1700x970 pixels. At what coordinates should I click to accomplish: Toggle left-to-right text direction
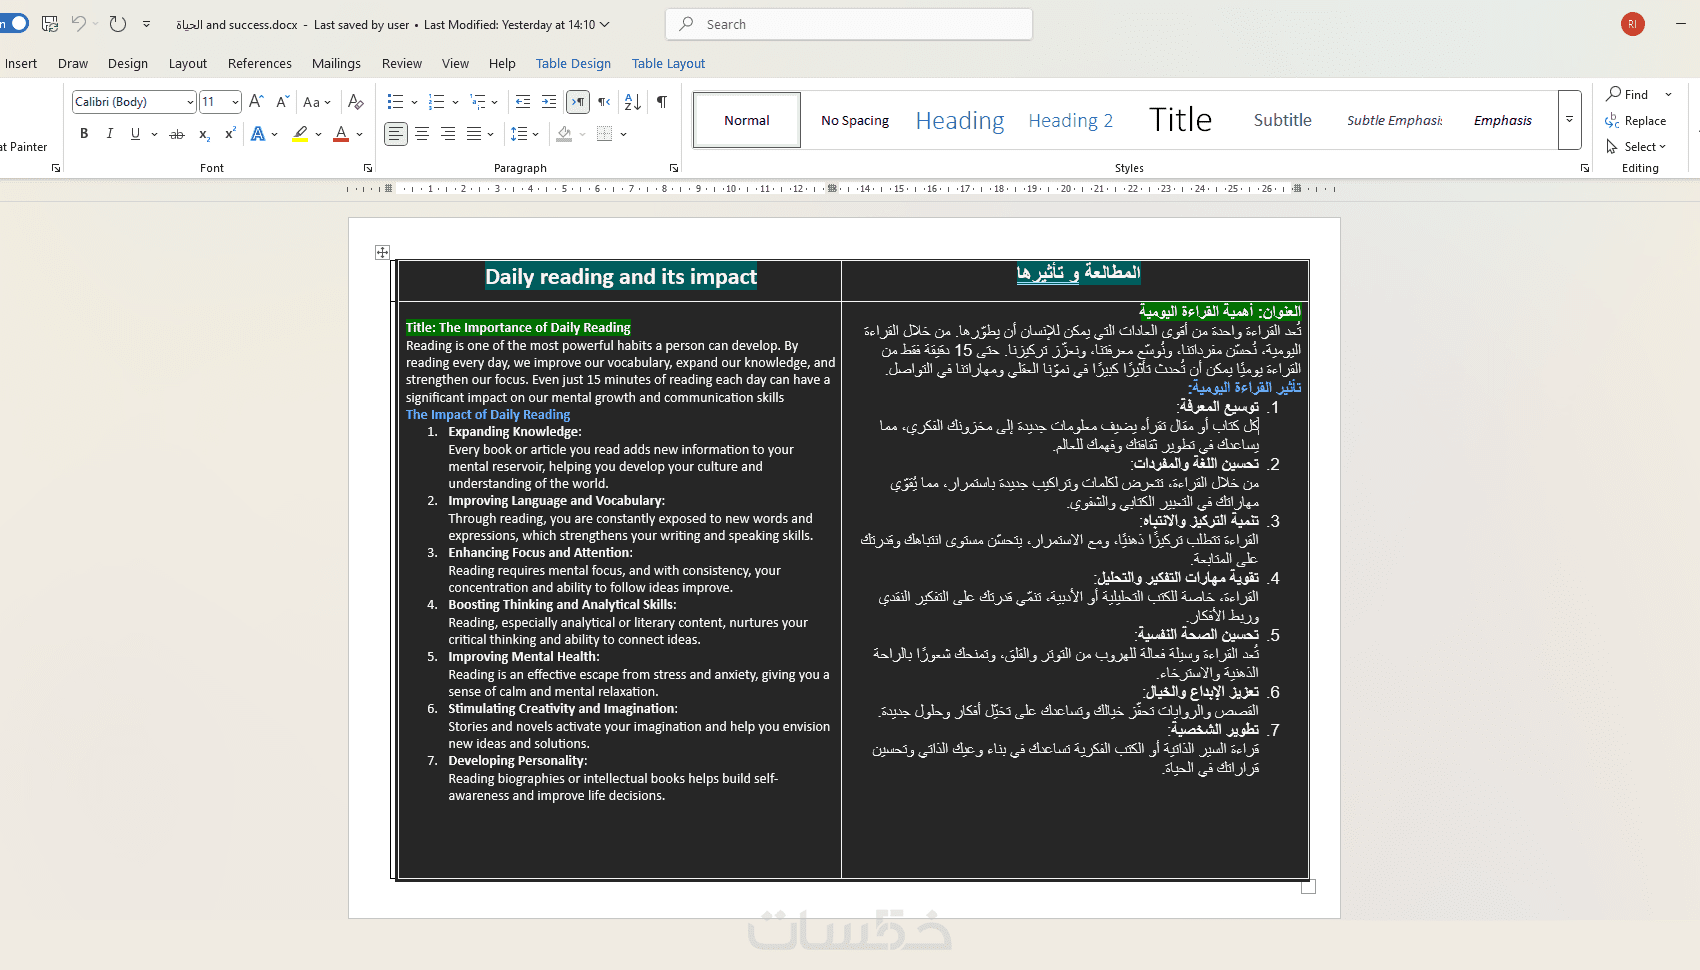578,102
